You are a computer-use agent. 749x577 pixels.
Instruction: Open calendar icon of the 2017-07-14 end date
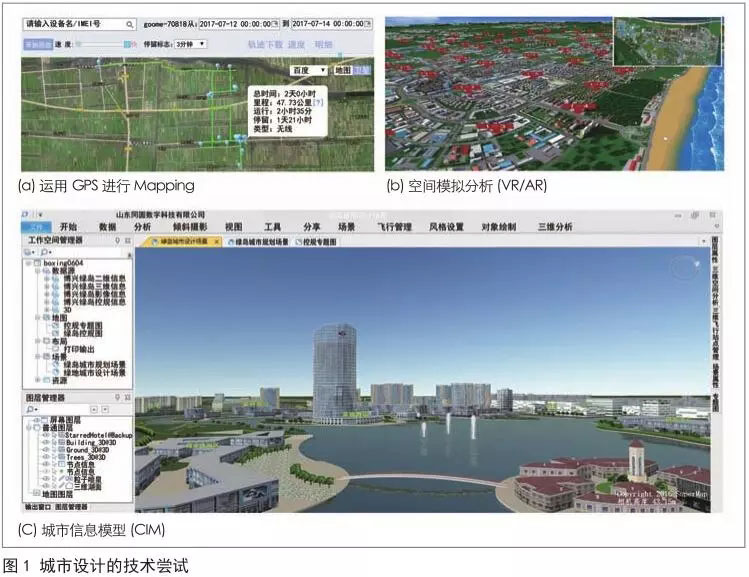click(368, 23)
